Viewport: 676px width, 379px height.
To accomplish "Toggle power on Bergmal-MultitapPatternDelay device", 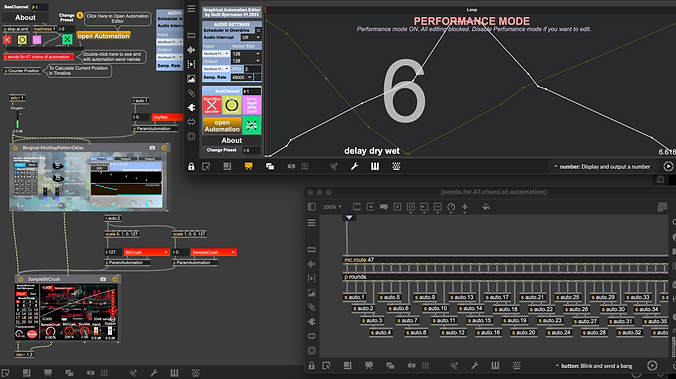I will click(16, 147).
